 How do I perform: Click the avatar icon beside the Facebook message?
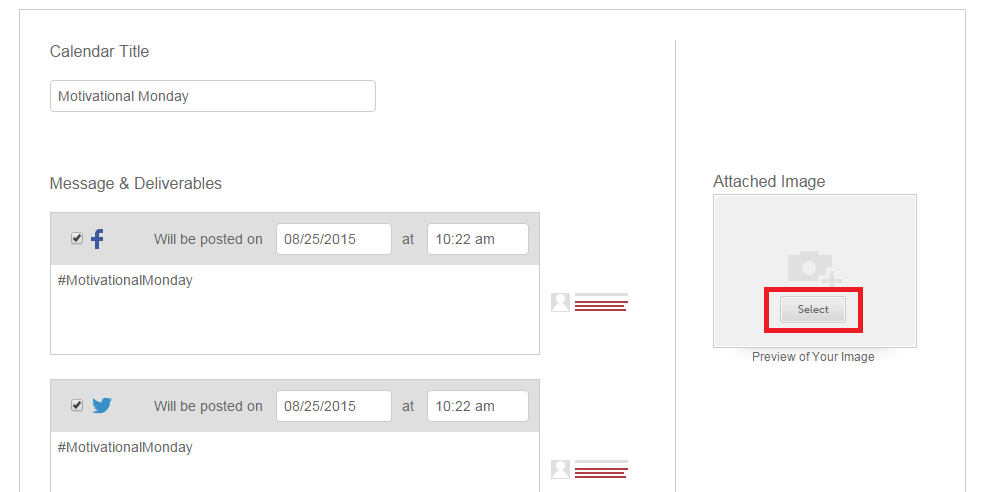coord(560,302)
